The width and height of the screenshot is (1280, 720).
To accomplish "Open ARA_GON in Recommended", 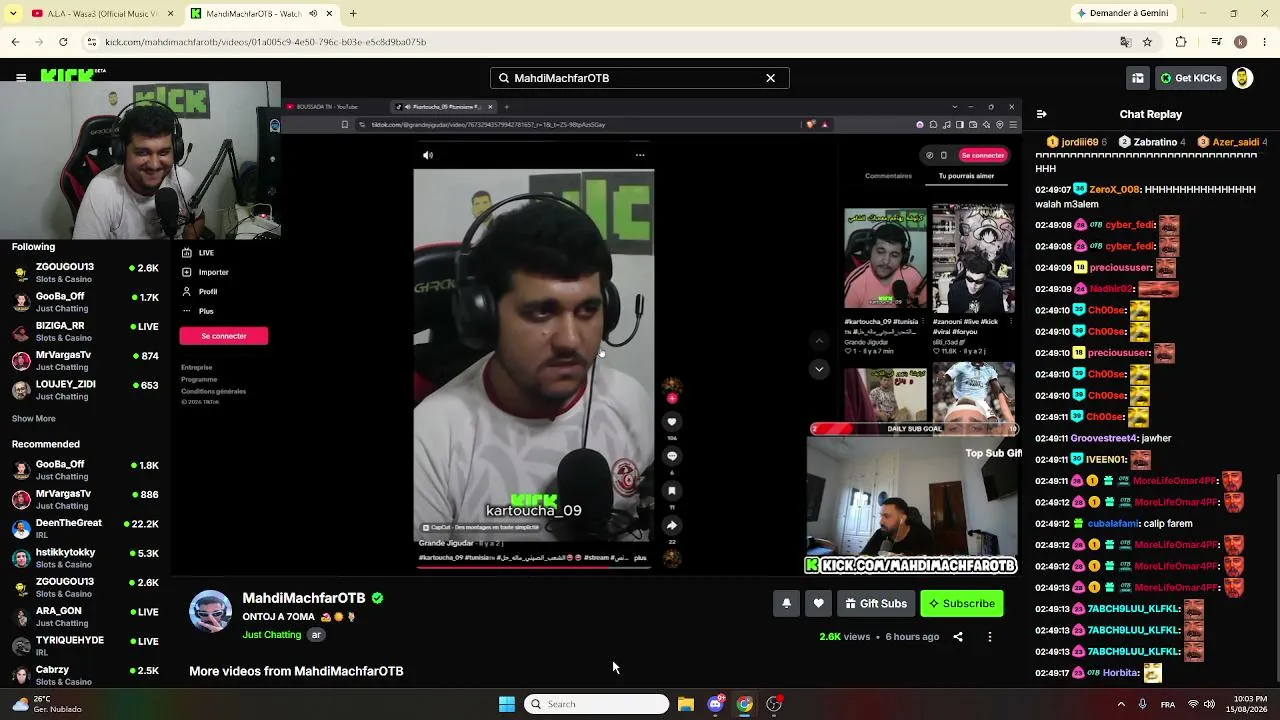I will (x=85, y=617).
